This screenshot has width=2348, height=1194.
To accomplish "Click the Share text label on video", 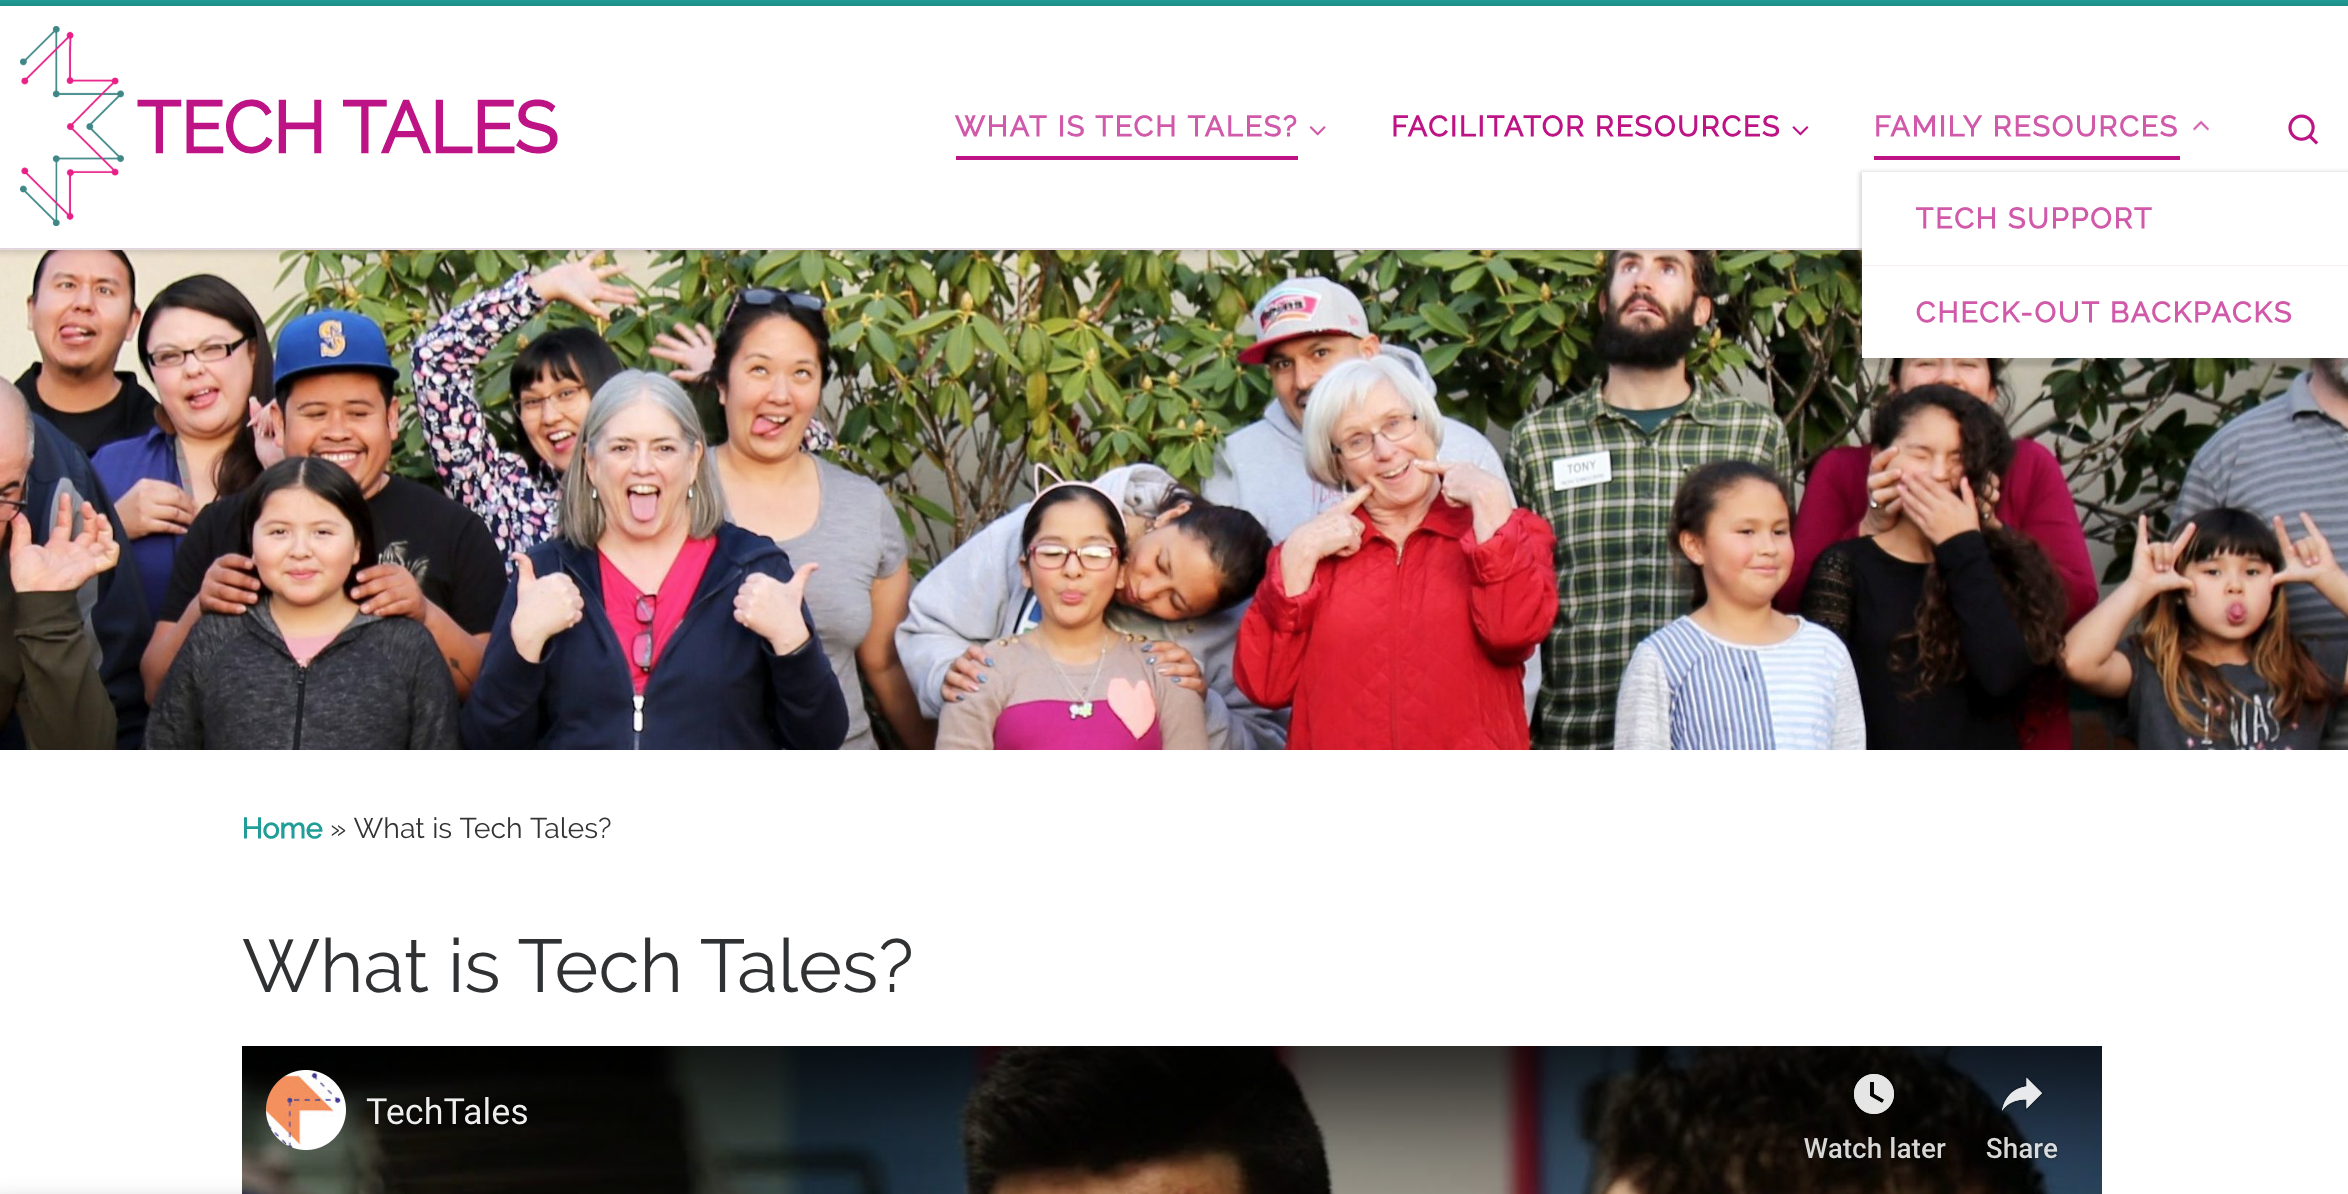I will pos(2021,1148).
